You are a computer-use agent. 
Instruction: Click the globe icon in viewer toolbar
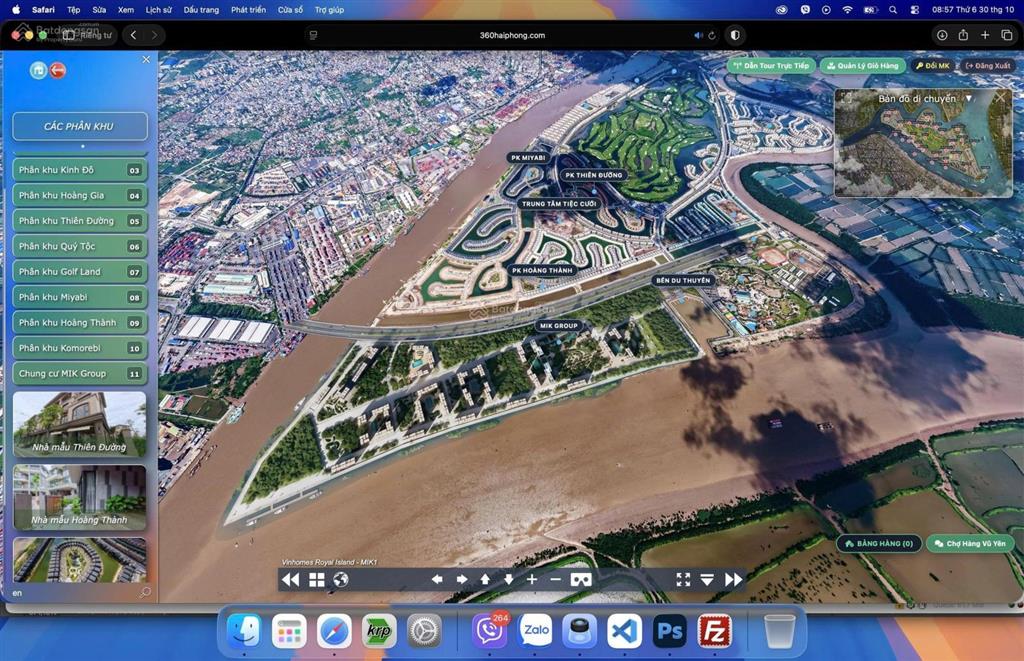(341, 579)
